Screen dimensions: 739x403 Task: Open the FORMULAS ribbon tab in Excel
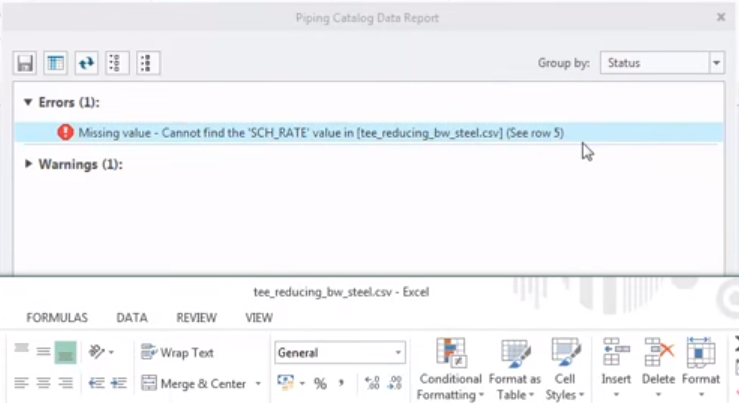click(x=57, y=318)
